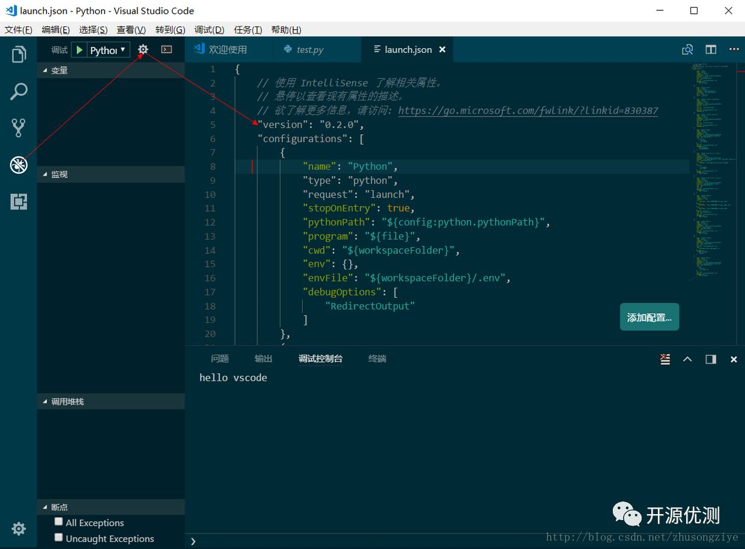745x549 pixels.
Task: Open the Debug view in activity bar
Action: [x=19, y=165]
